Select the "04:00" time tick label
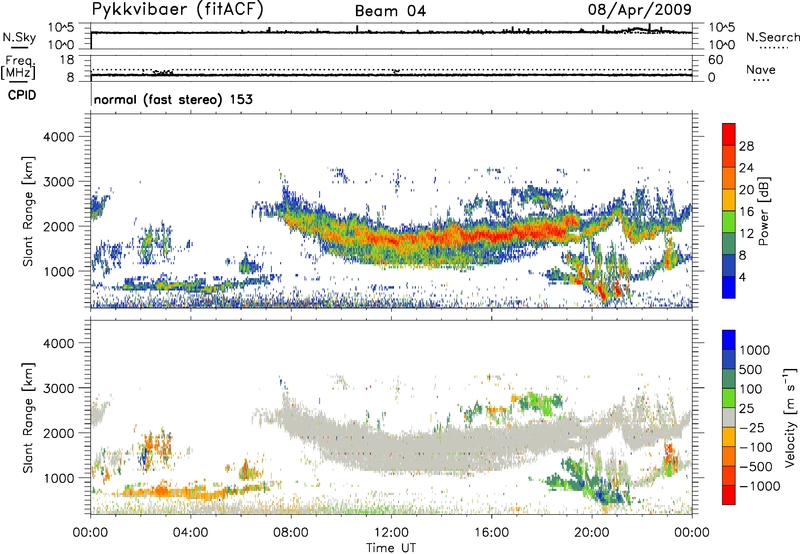This screenshot has width=800, height=554. [x=190, y=533]
